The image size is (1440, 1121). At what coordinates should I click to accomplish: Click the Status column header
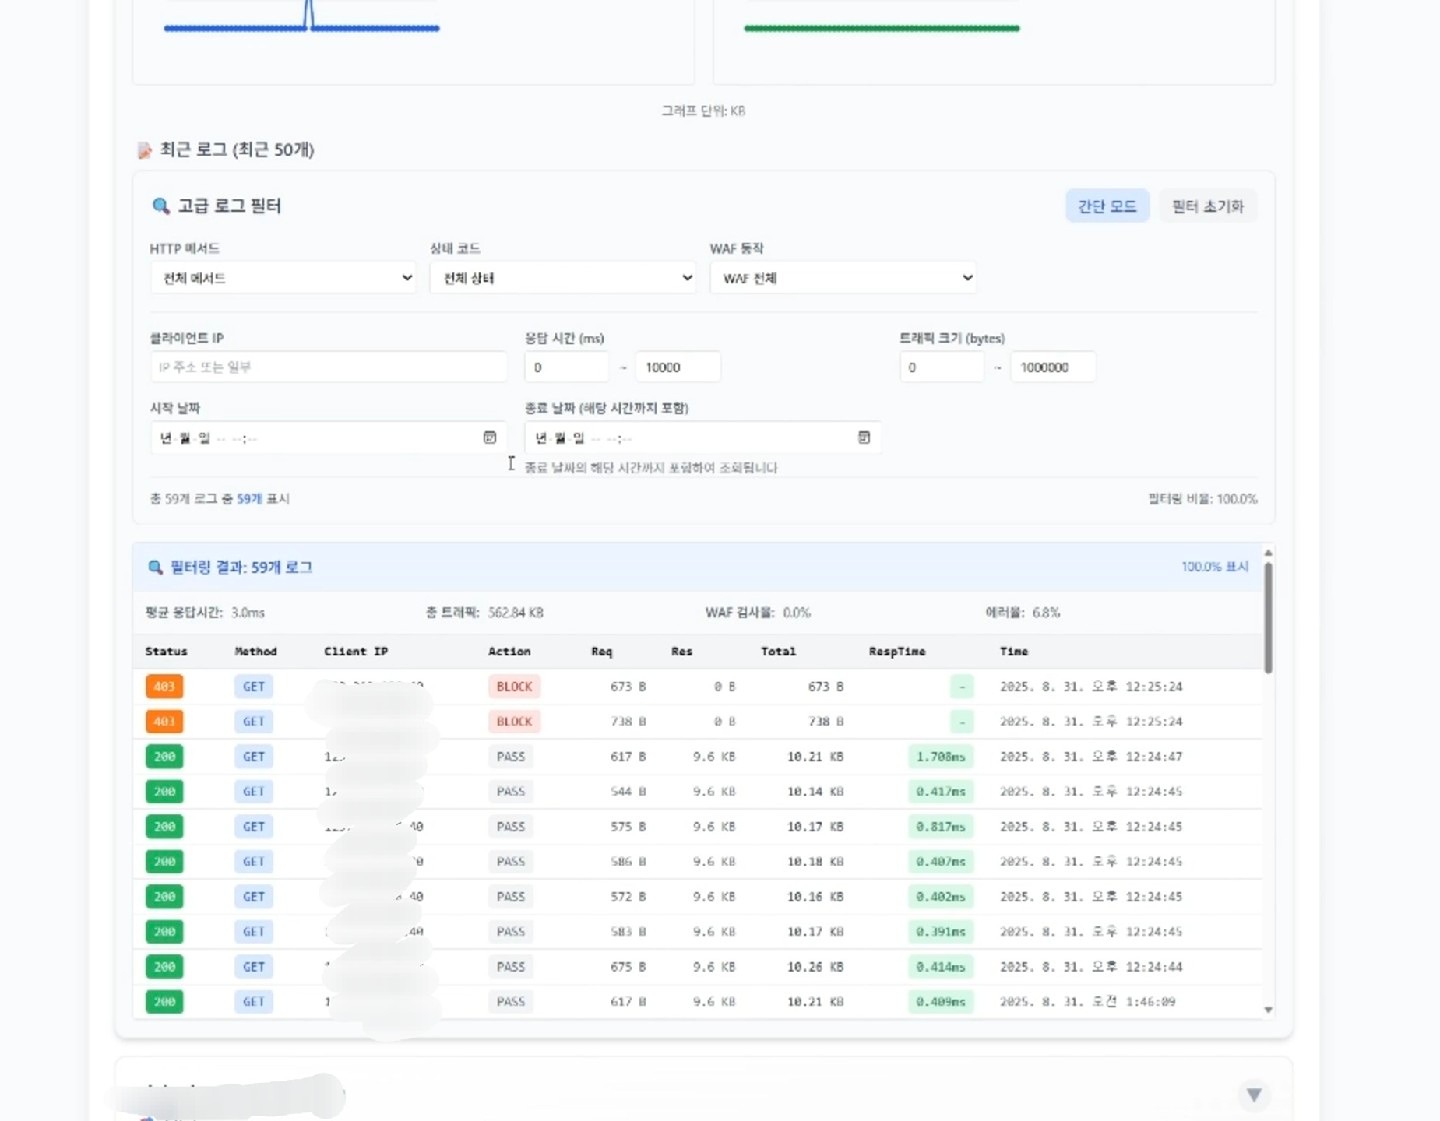tap(166, 652)
